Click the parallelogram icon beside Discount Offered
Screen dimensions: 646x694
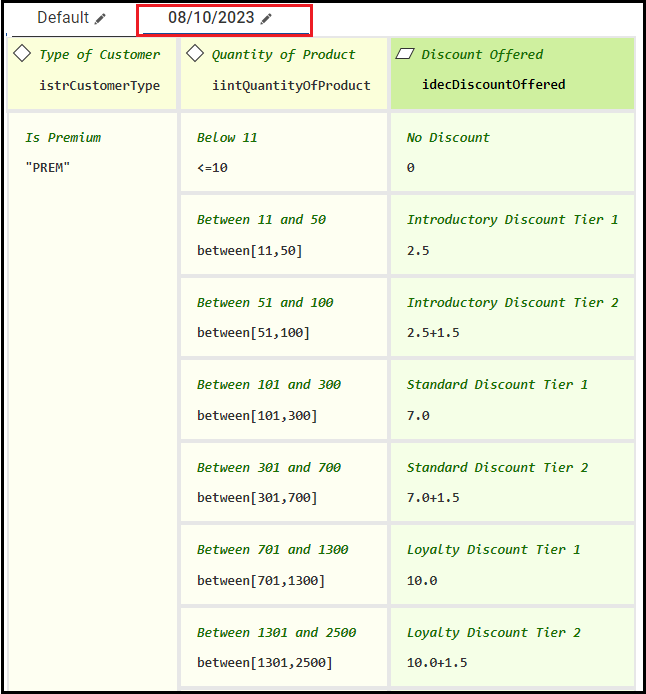click(405, 54)
